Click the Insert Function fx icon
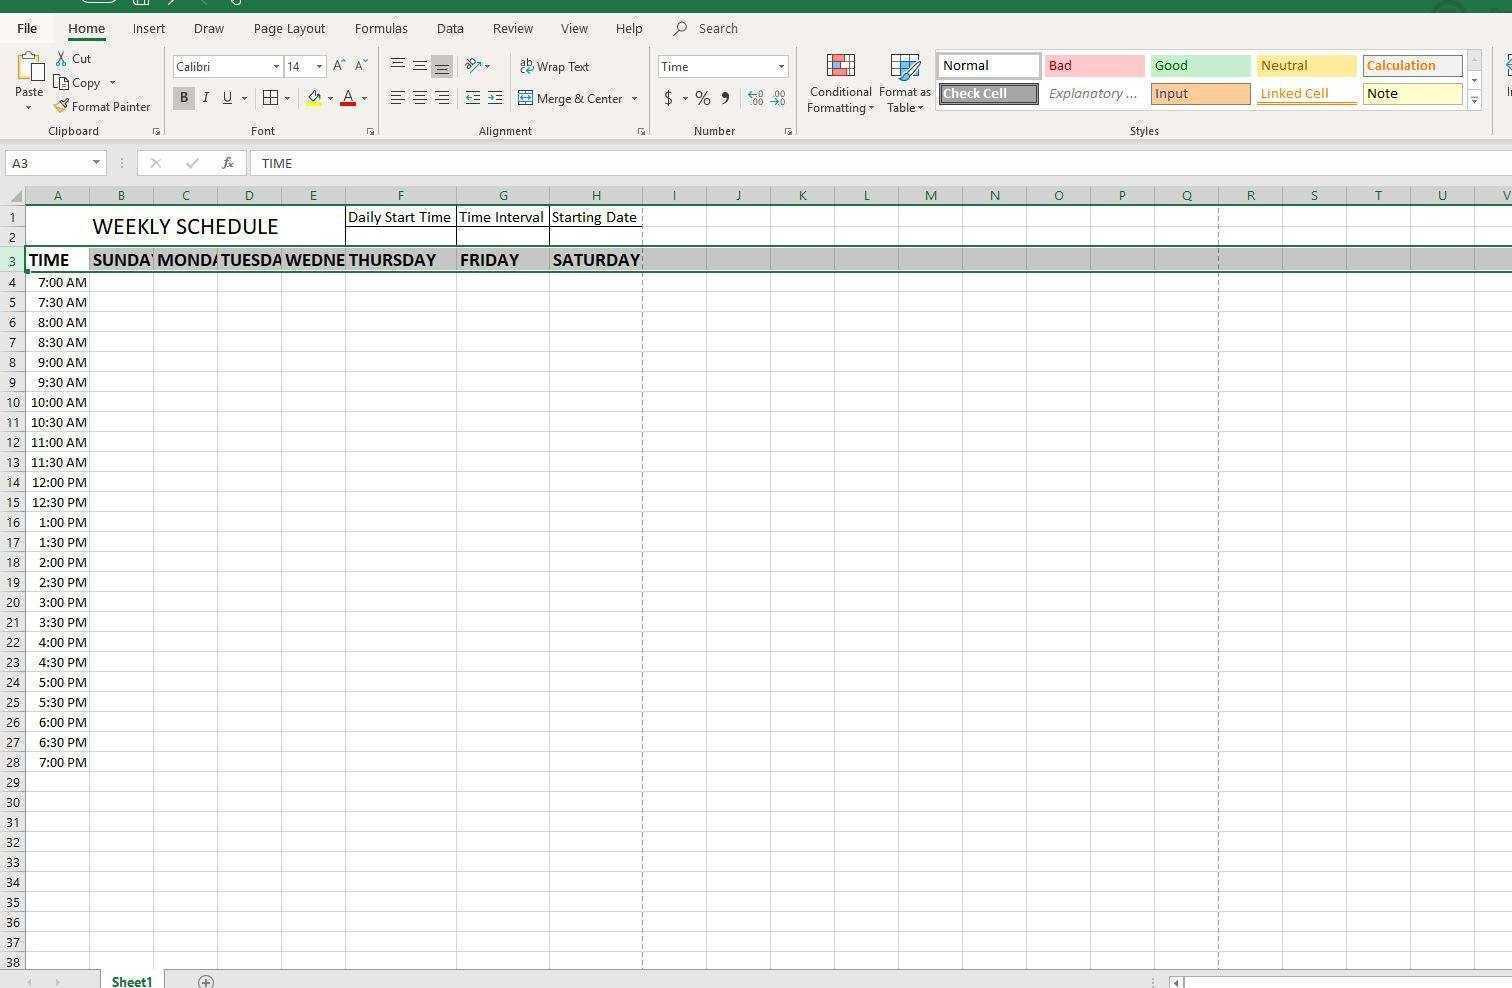 [228, 163]
